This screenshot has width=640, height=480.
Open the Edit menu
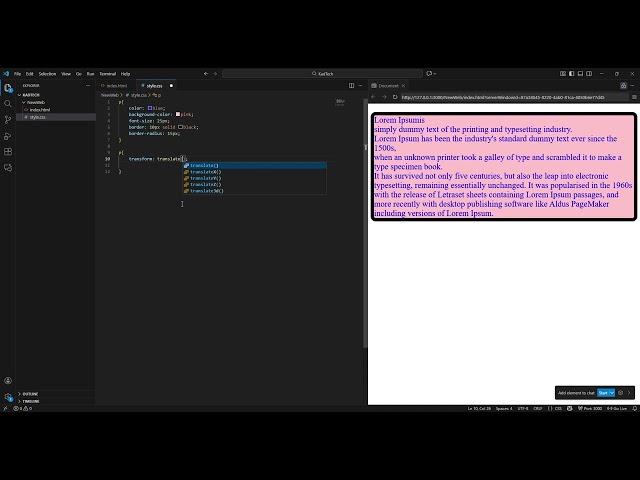pyautogui.click(x=30, y=74)
